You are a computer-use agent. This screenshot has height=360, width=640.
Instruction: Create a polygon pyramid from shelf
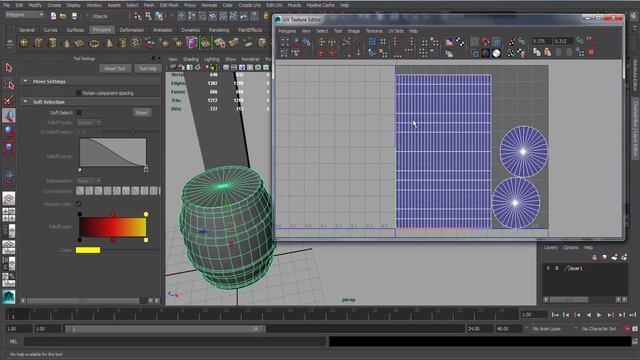[109, 42]
